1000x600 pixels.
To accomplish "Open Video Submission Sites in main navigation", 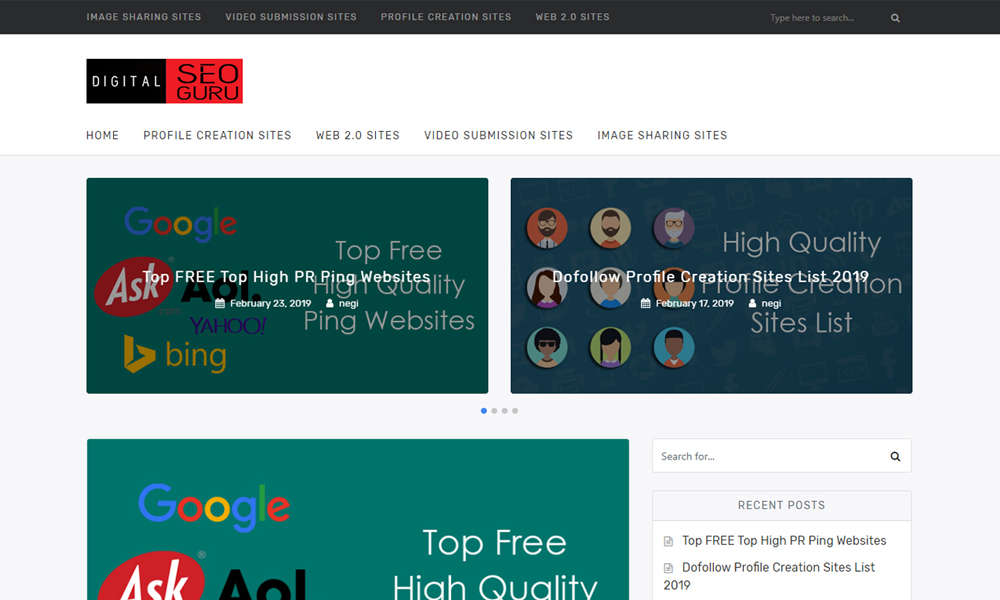I will tap(498, 135).
